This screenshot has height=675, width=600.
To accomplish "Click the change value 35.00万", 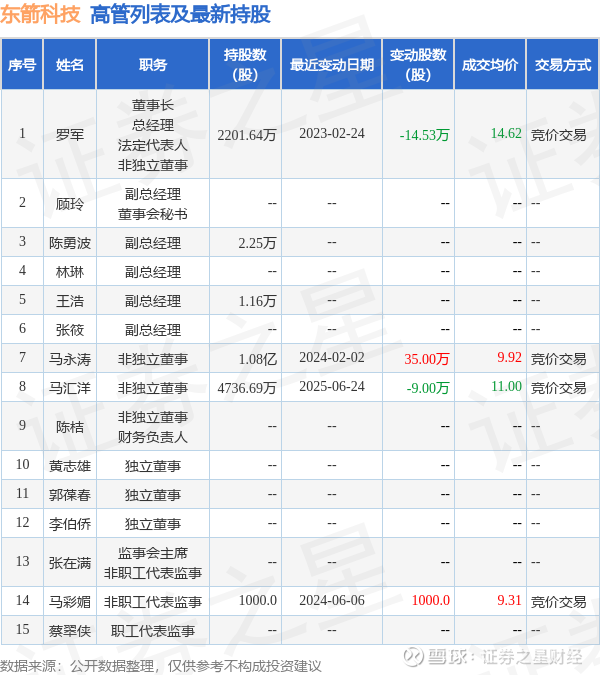I will pyautogui.click(x=427, y=359).
